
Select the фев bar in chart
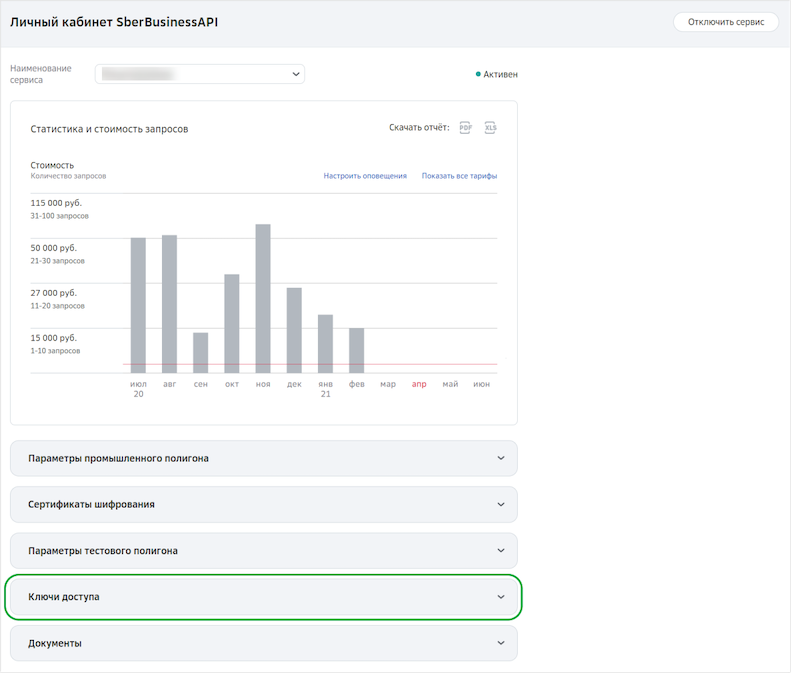[357, 351]
